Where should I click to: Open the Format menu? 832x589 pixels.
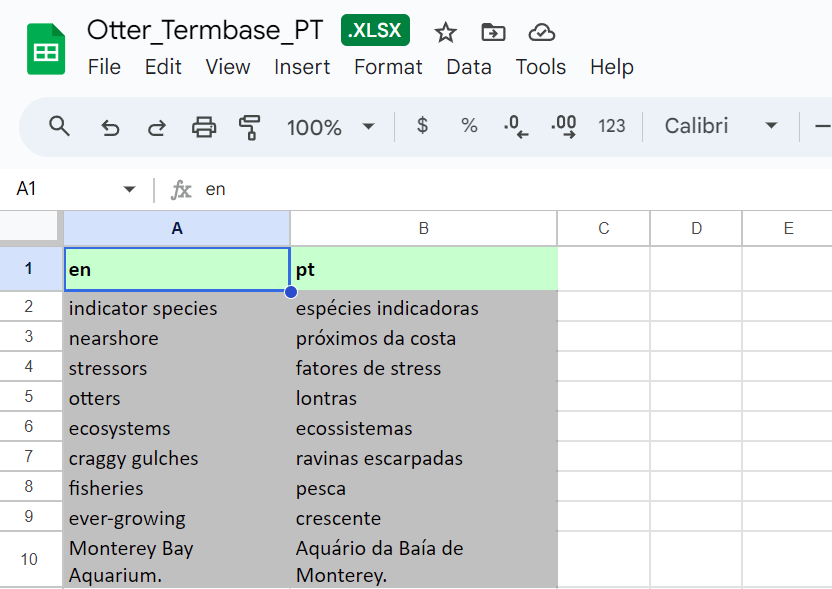coord(388,67)
